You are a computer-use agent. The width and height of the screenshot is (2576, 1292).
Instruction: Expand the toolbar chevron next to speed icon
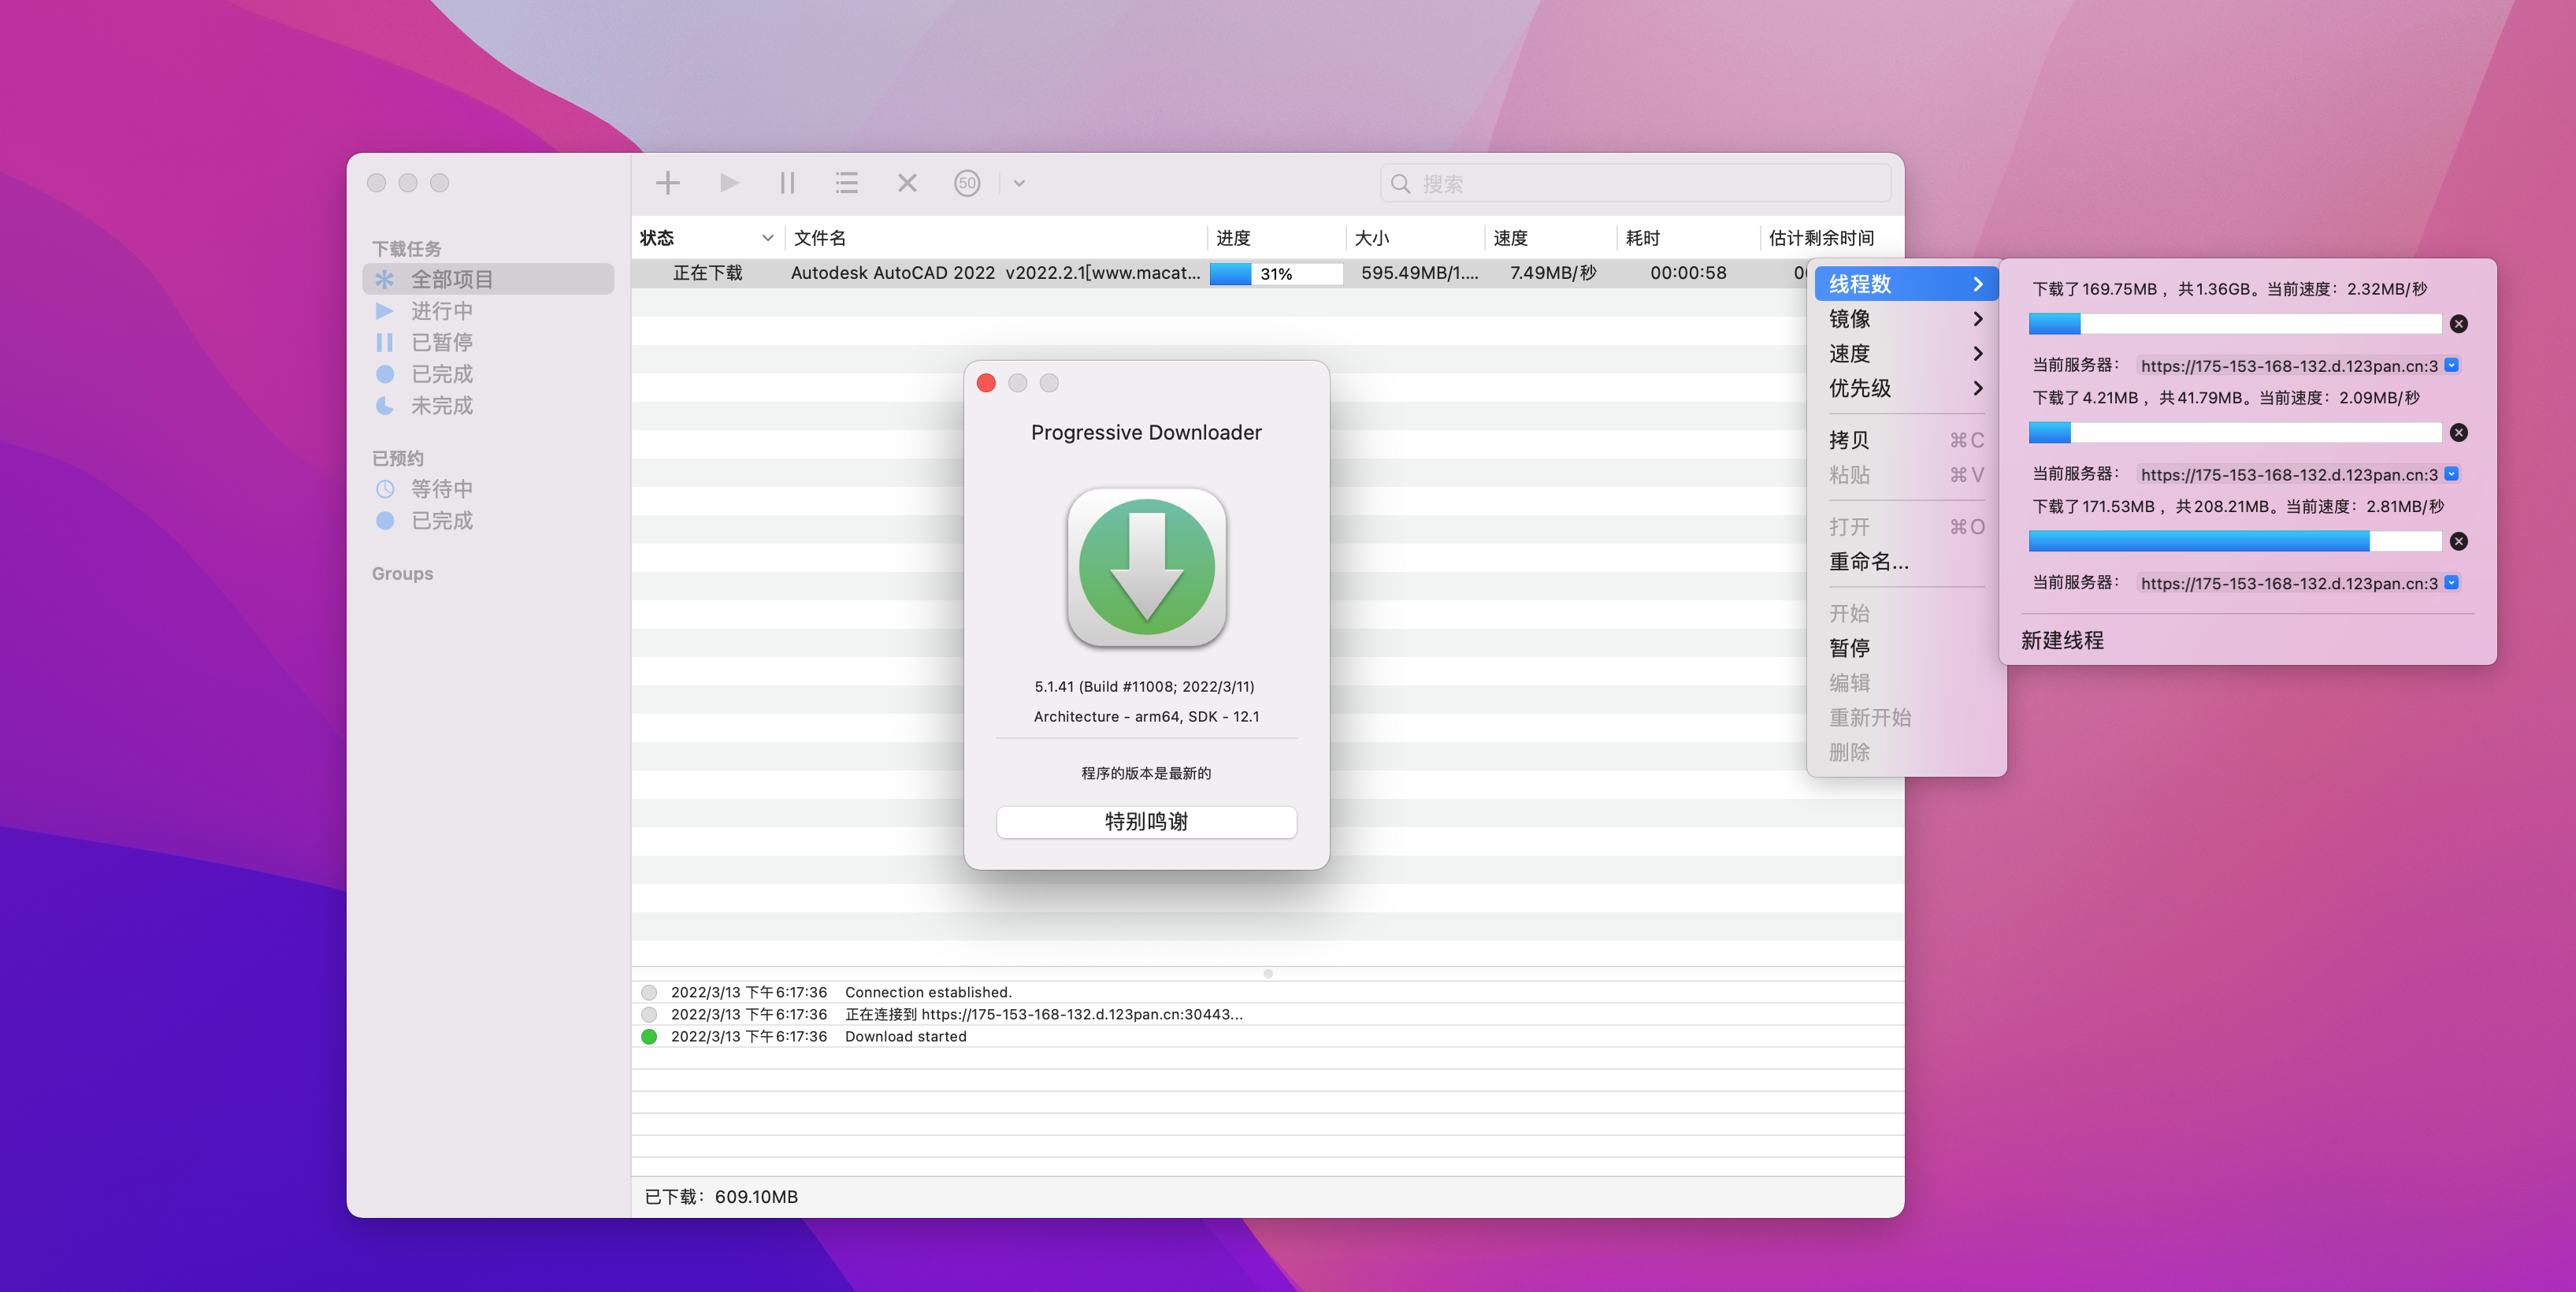point(1019,184)
